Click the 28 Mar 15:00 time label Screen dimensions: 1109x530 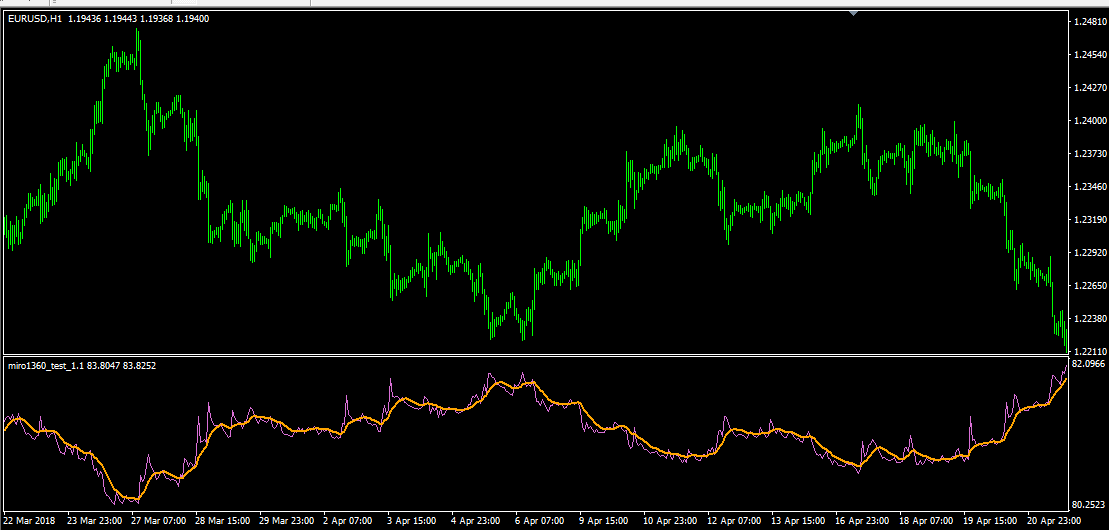click(223, 520)
